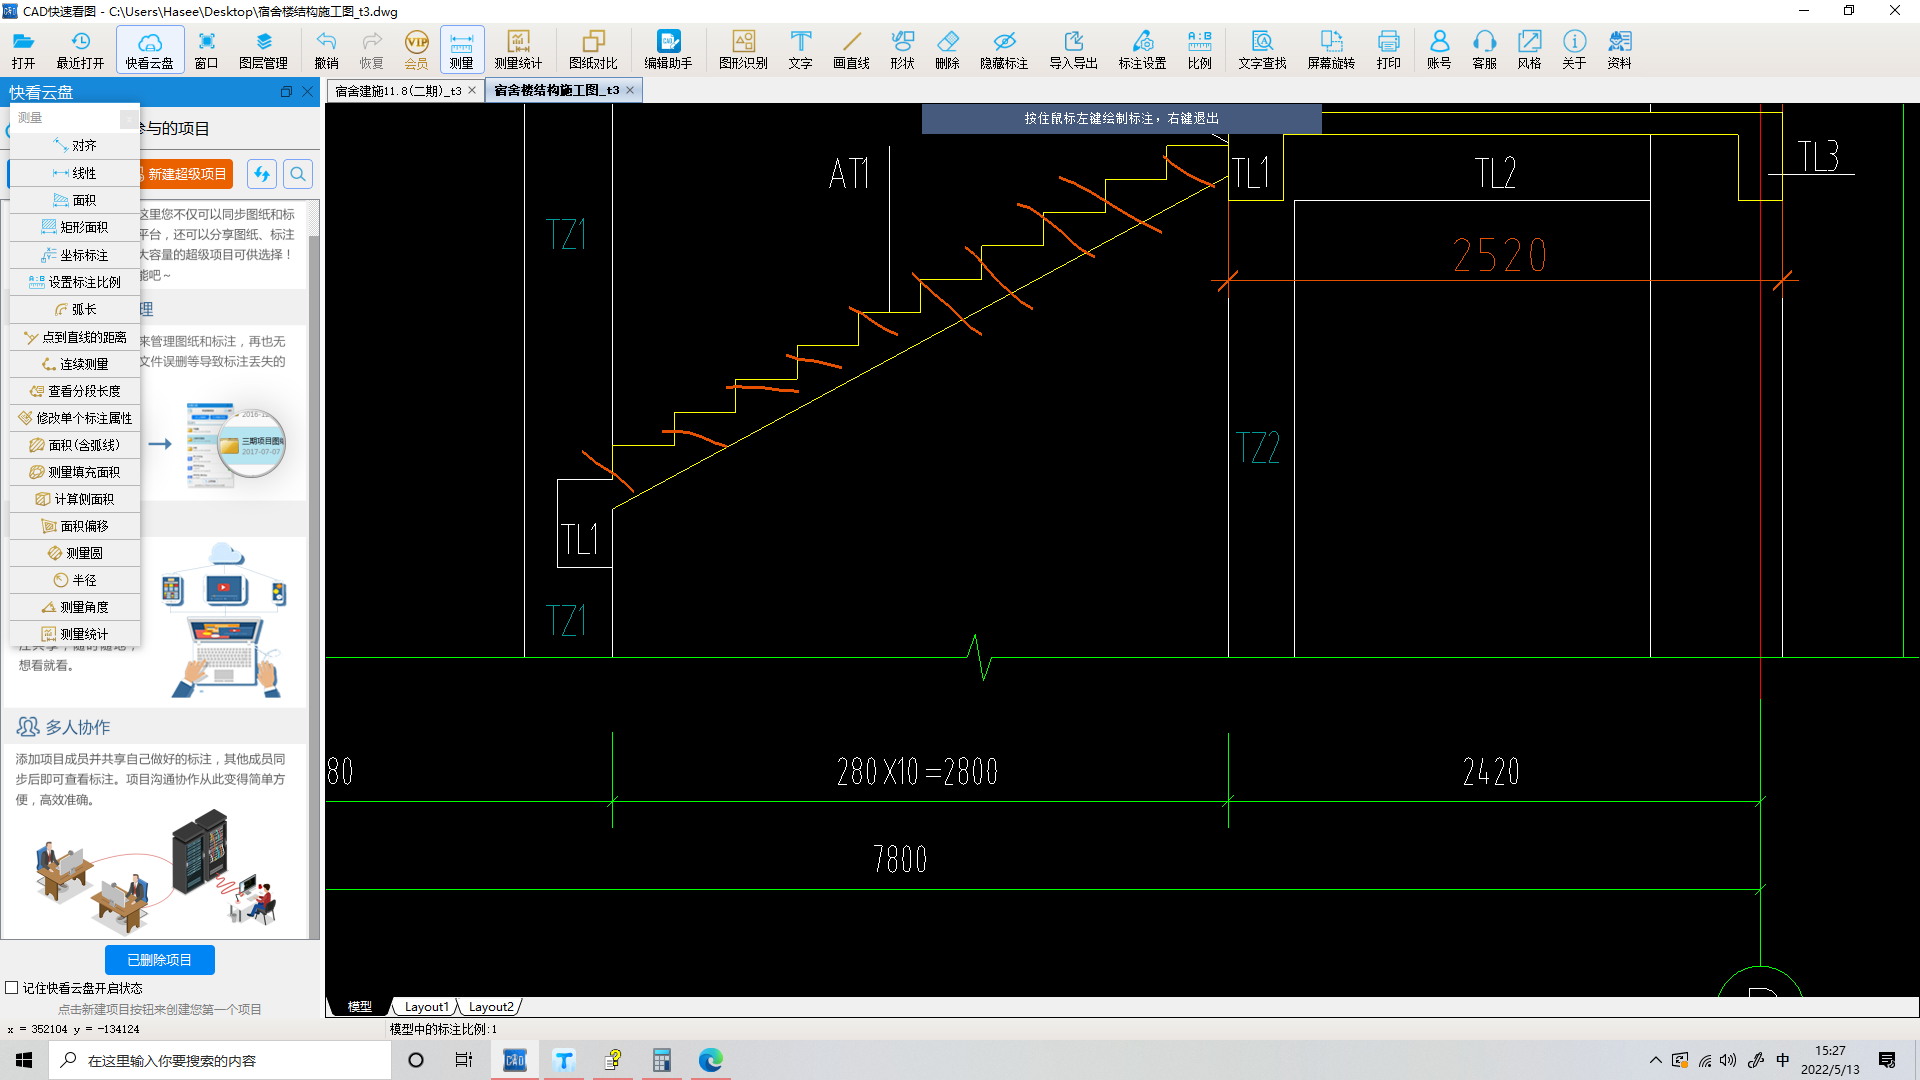Switch to the Layout2 tab
1920x1080 pixels.
(x=490, y=1006)
